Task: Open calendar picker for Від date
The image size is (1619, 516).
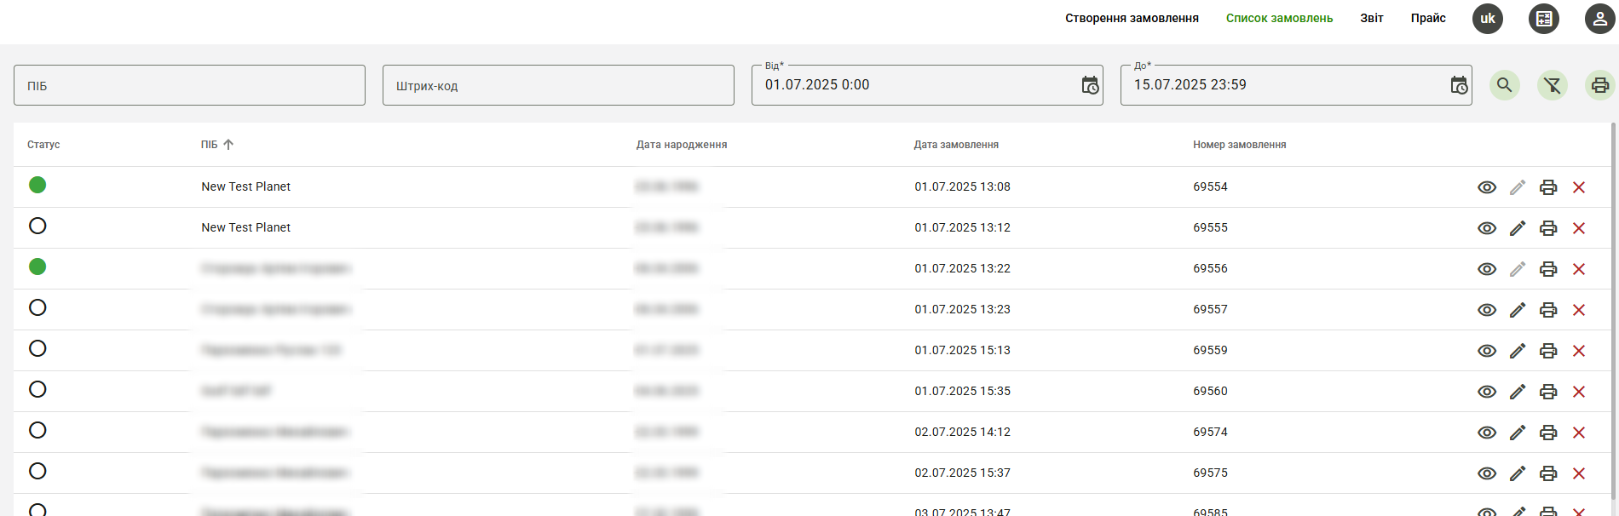Action: pos(1090,86)
